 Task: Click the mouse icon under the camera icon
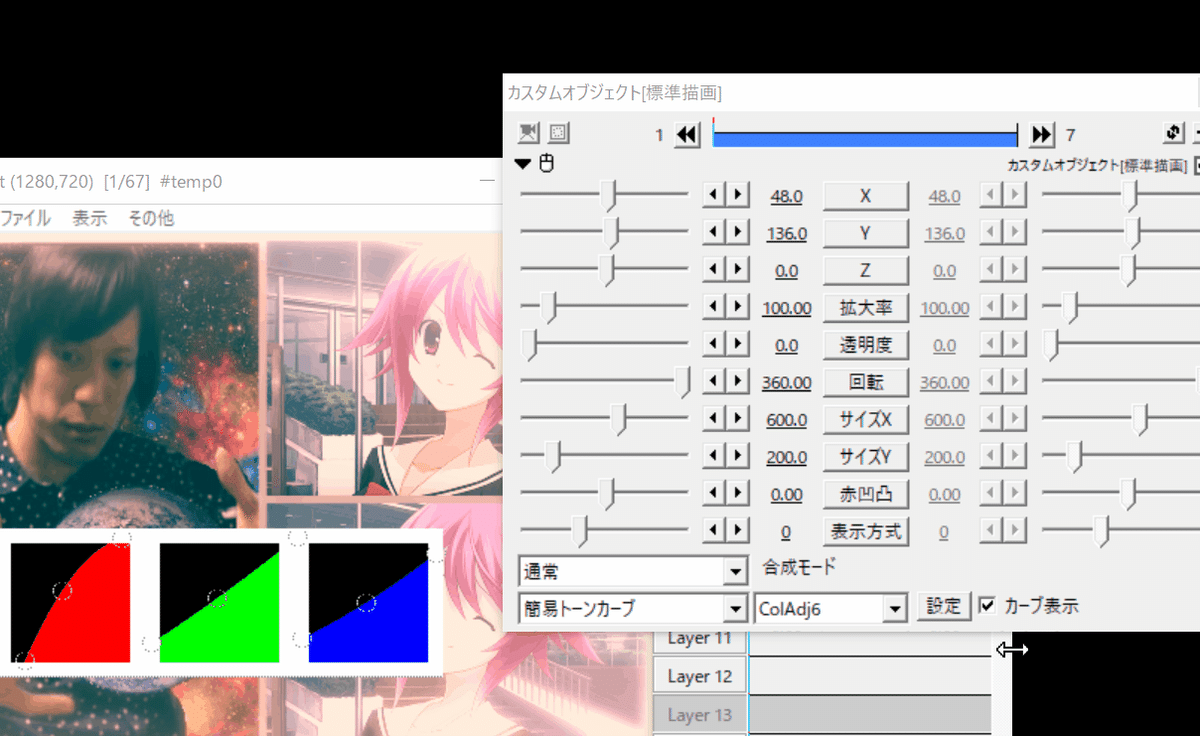[546, 163]
